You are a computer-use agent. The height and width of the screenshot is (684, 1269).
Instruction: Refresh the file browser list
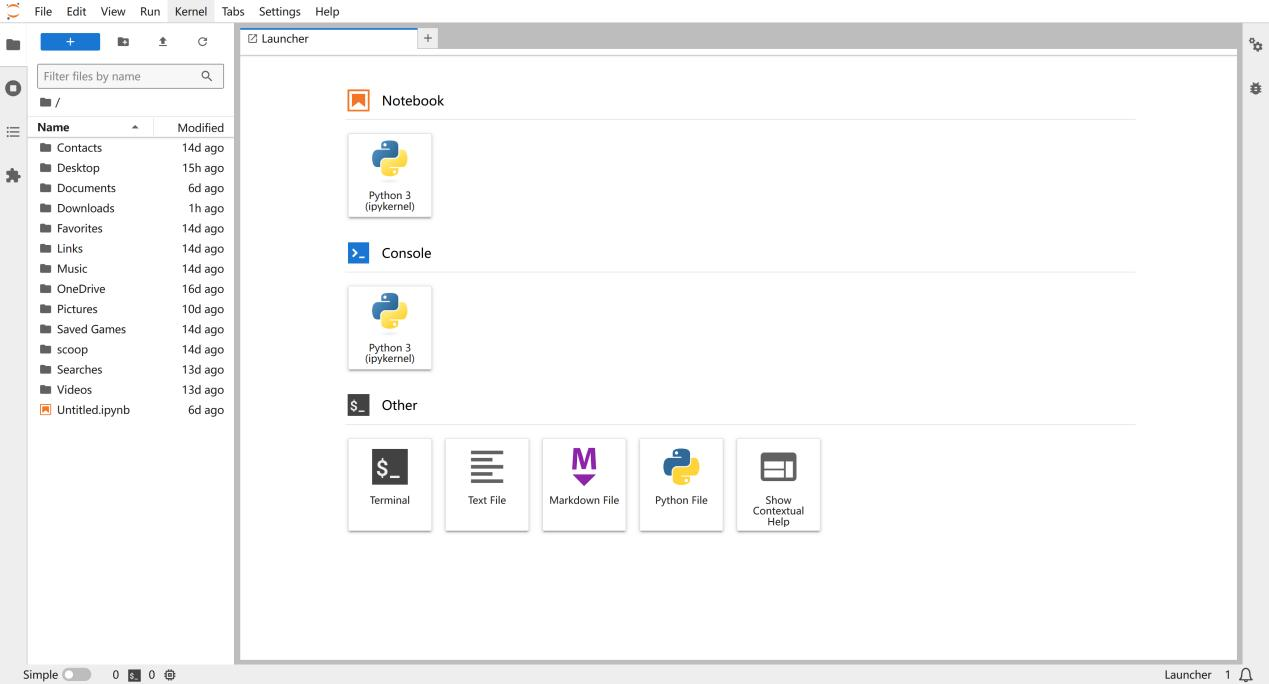click(202, 42)
